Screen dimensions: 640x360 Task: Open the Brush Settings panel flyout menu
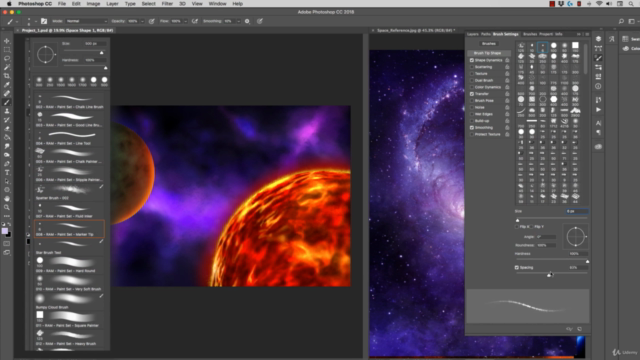[587, 34]
